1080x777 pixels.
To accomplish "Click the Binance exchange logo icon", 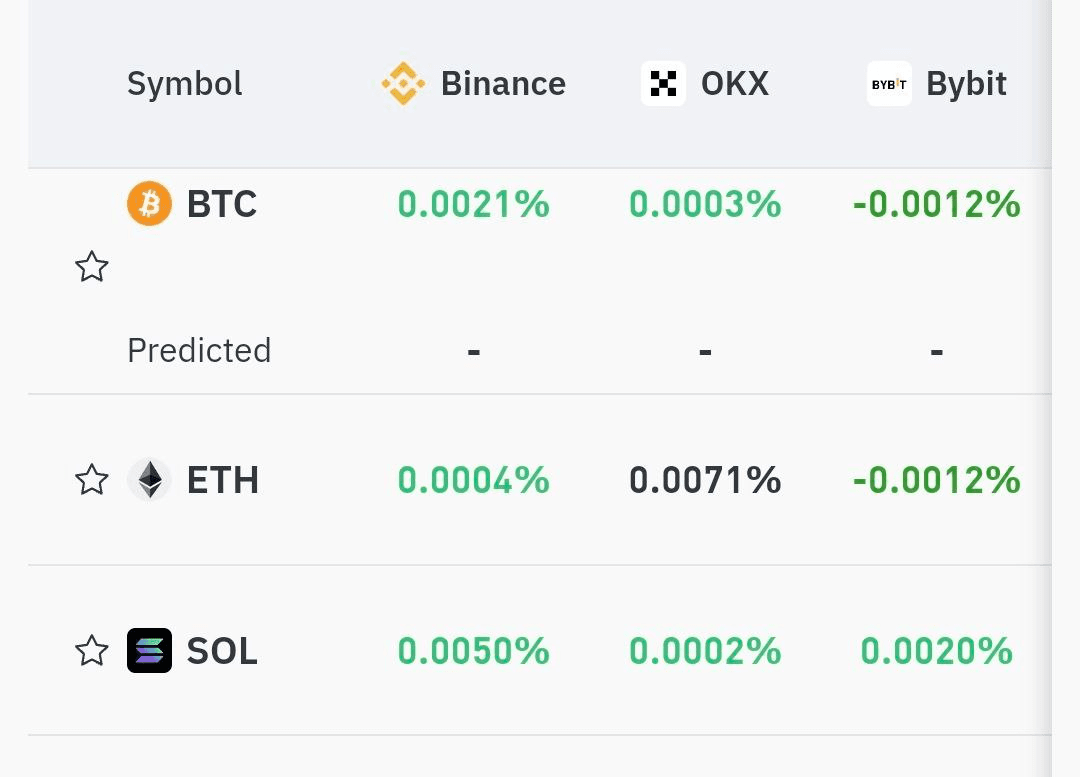I will coord(403,83).
